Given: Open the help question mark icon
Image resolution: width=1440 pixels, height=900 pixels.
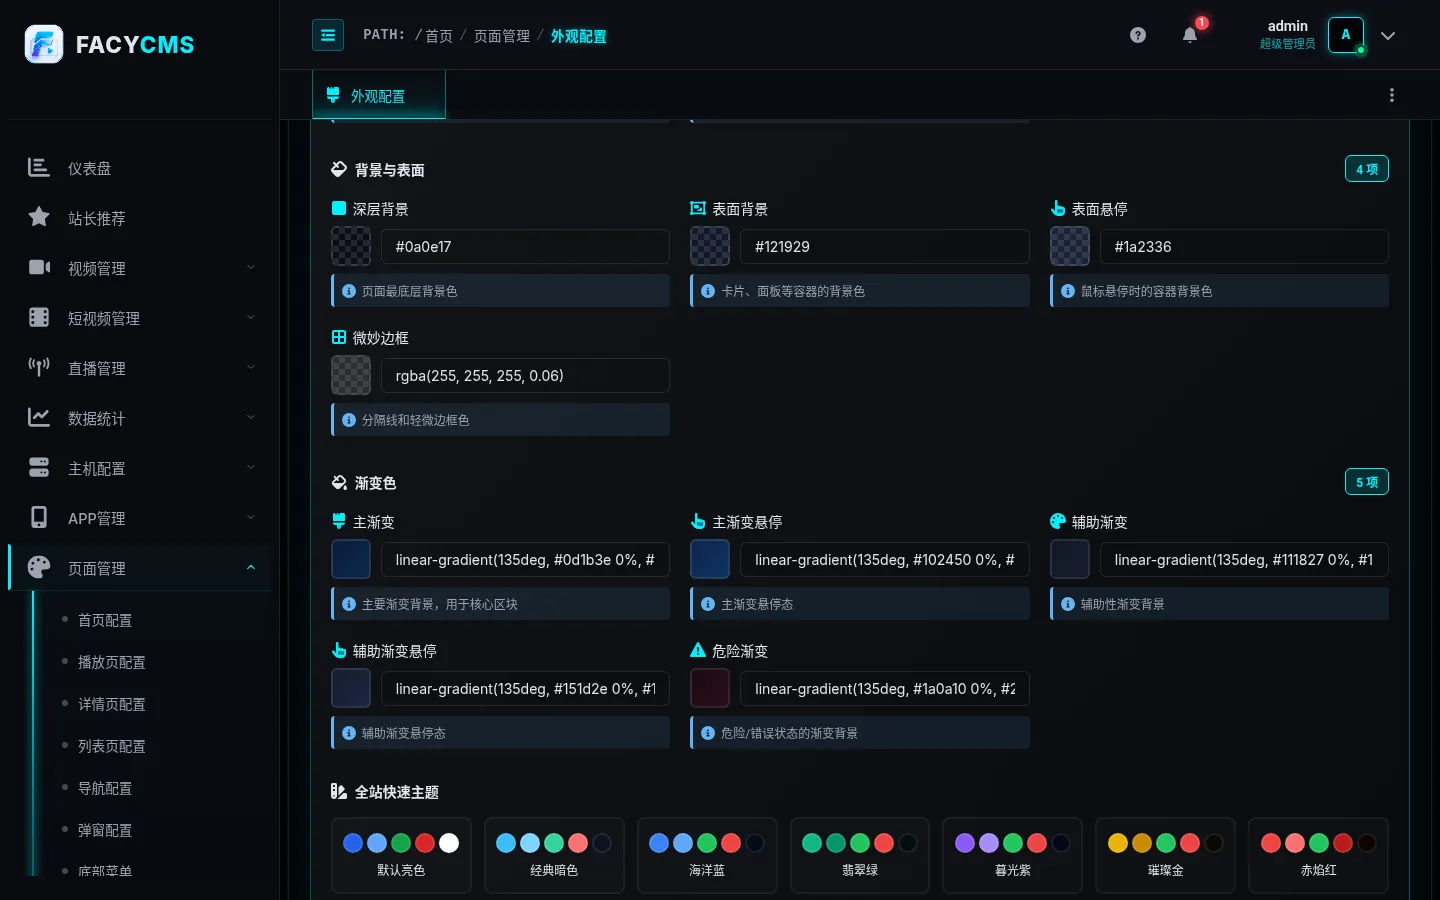Looking at the screenshot, I should [x=1138, y=35].
